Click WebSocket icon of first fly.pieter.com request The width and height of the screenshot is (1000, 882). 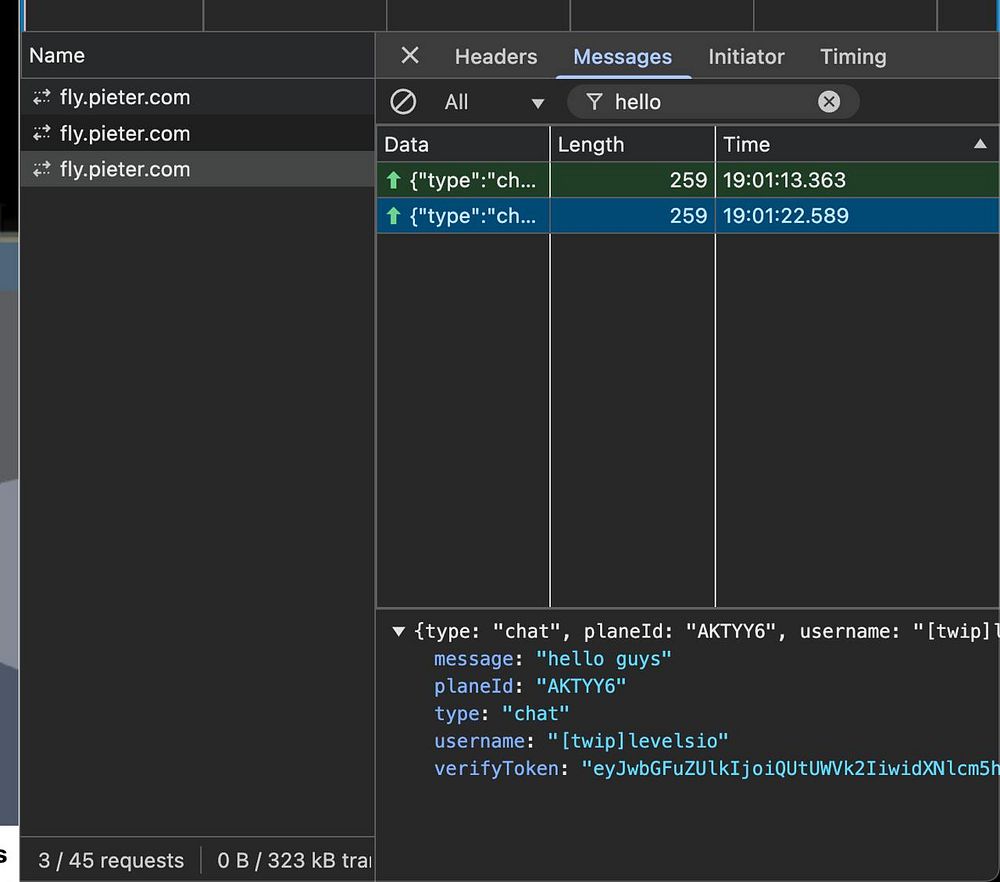42,98
